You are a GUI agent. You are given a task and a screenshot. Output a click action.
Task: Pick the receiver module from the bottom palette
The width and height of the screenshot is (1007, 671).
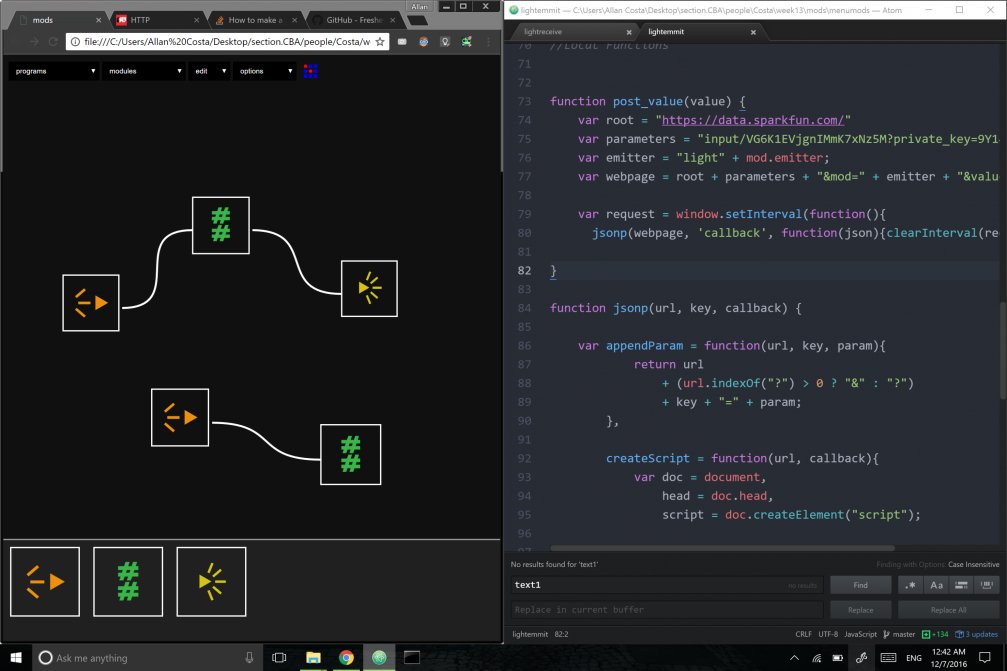point(211,581)
